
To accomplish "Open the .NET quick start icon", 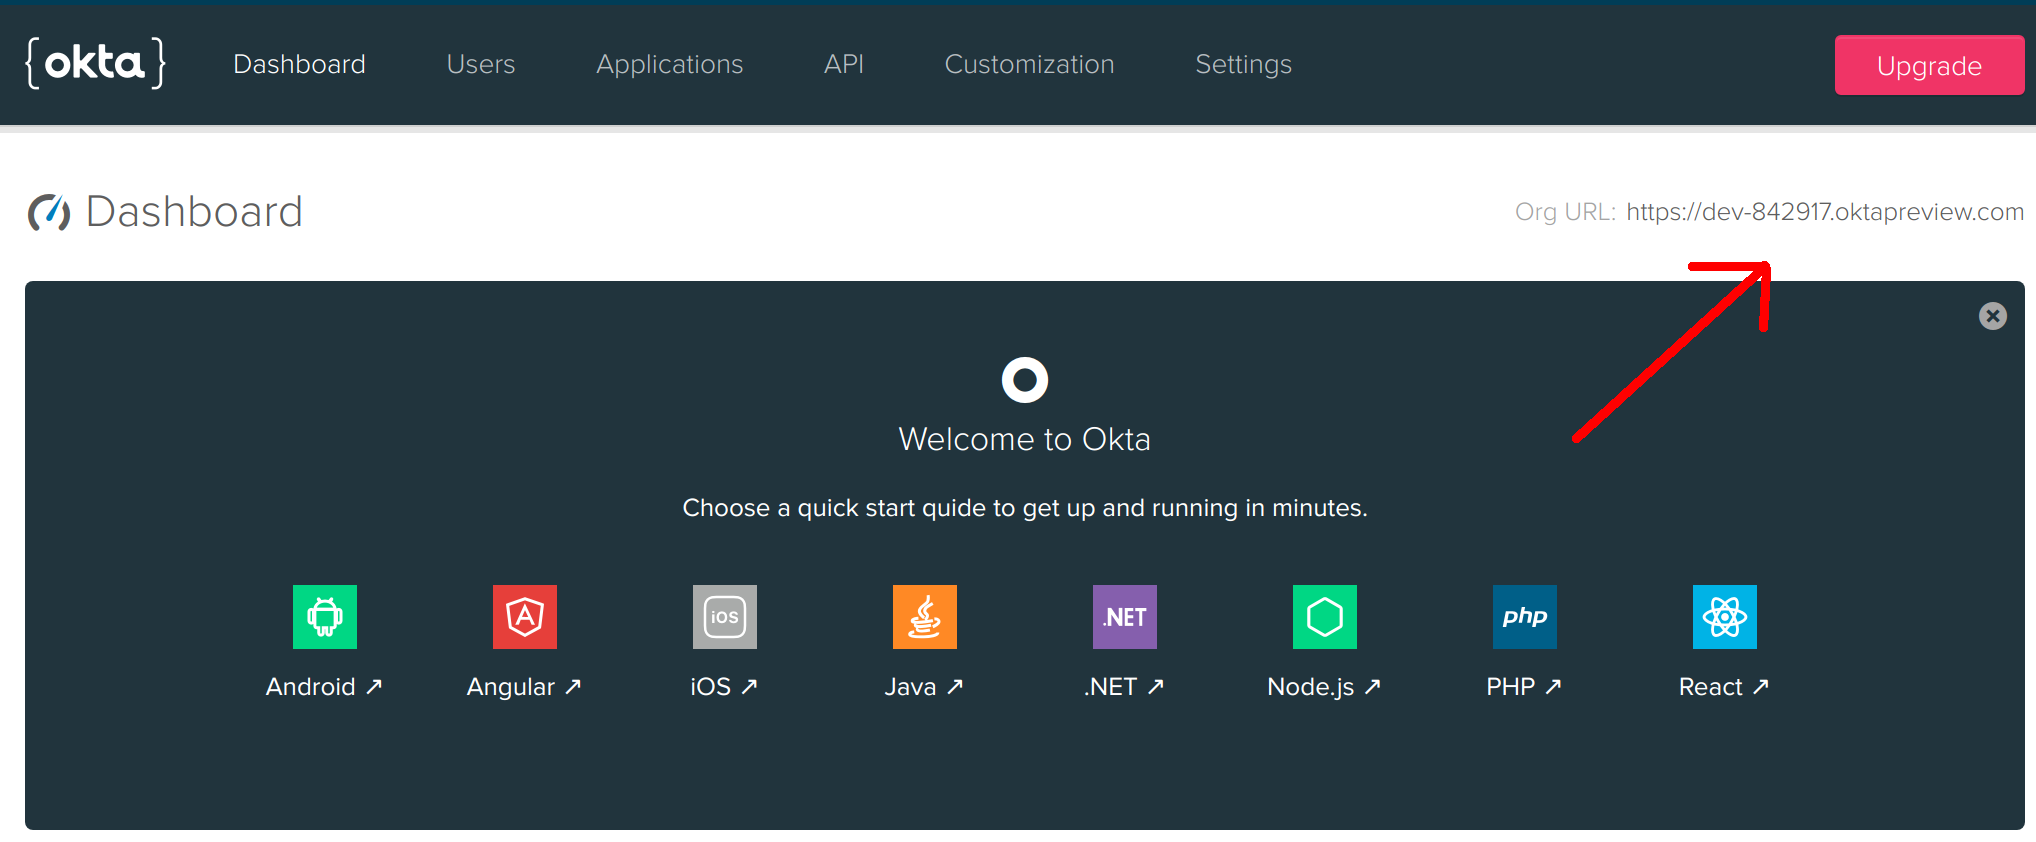I will (x=1124, y=617).
